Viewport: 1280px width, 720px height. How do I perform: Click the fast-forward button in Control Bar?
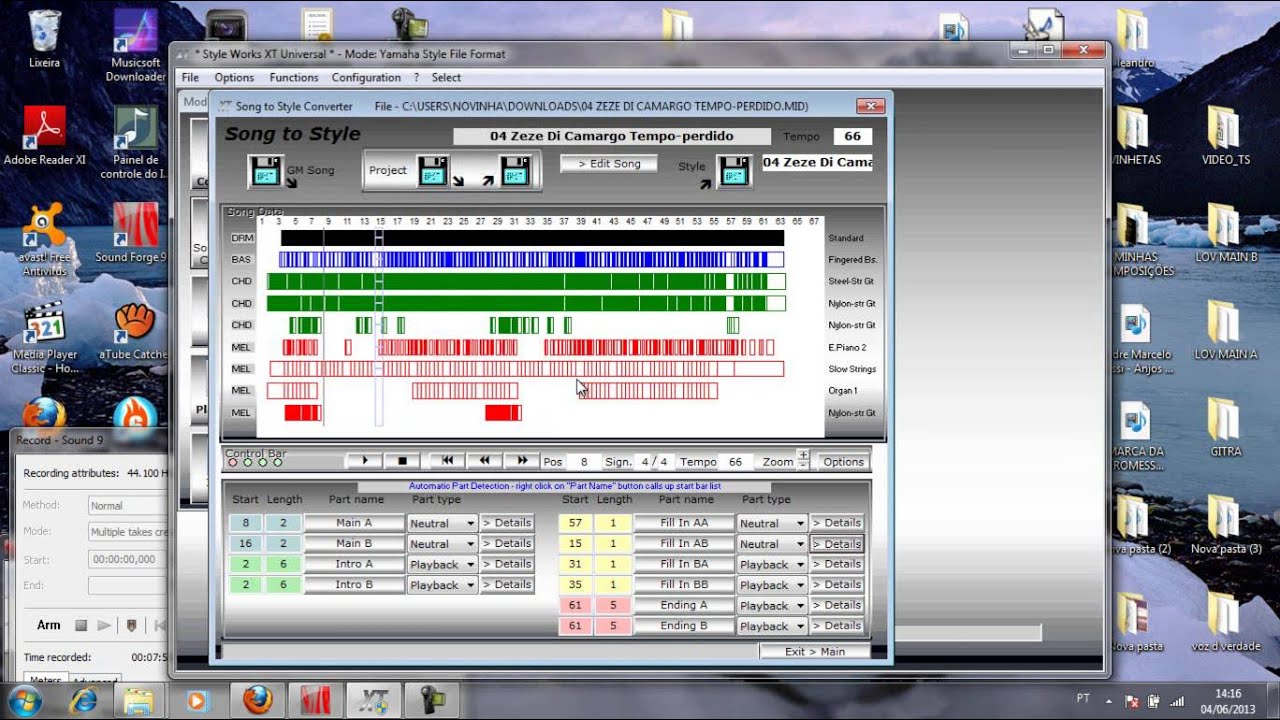[521, 461]
